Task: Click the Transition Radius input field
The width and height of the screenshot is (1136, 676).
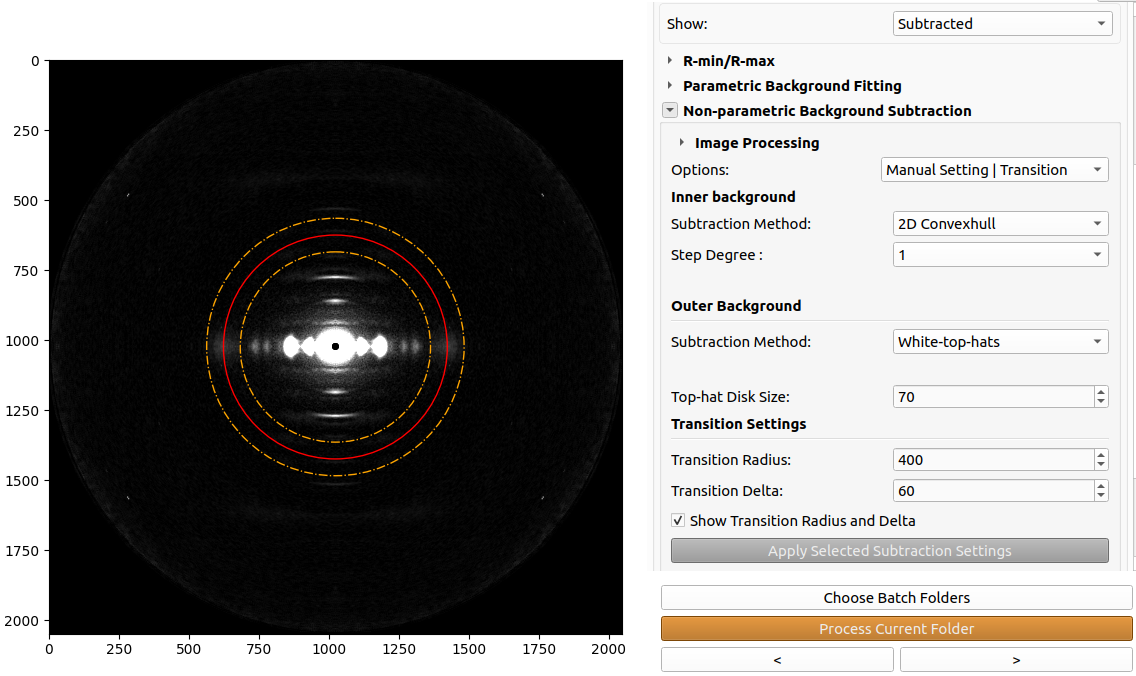Action: pyautogui.click(x=993, y=460)
